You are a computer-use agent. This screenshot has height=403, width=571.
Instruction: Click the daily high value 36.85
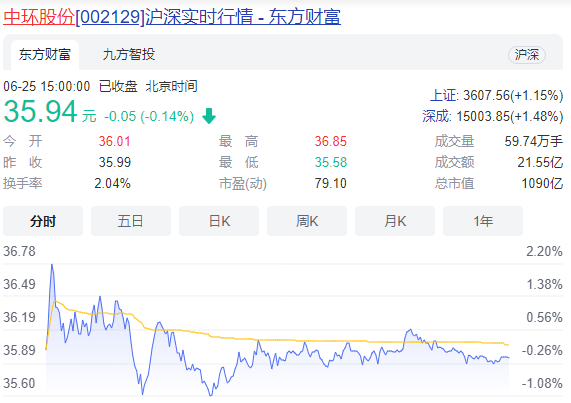tap(331, 141)
